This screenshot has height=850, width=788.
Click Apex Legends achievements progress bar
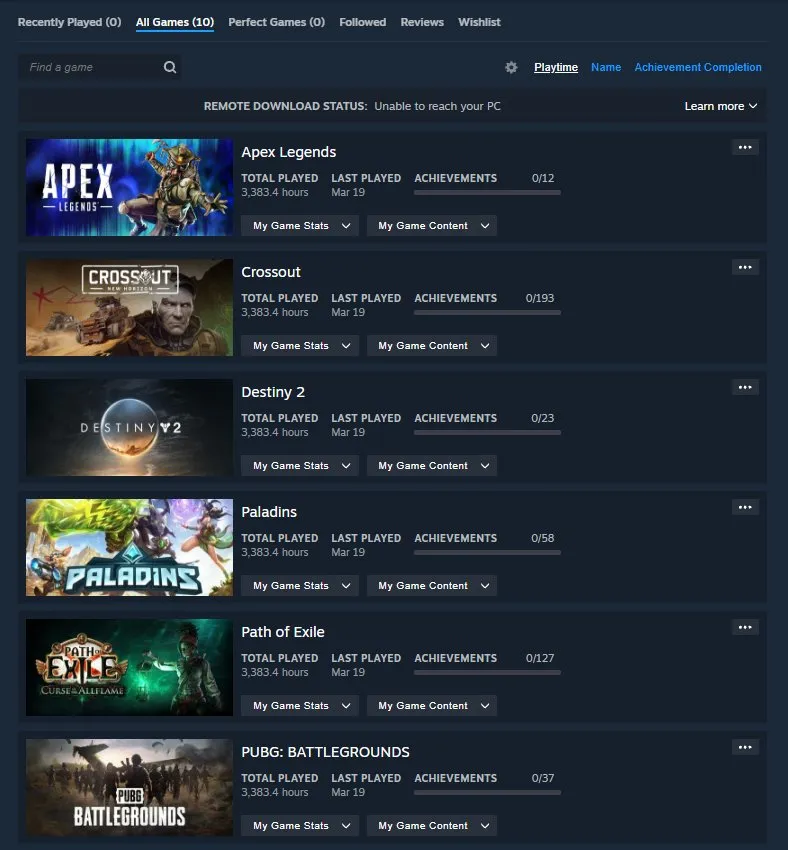pos(487,192)
